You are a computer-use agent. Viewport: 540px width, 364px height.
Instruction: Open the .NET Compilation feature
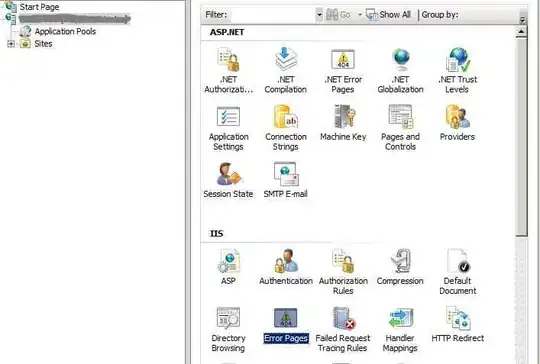(x=285, y=70)
